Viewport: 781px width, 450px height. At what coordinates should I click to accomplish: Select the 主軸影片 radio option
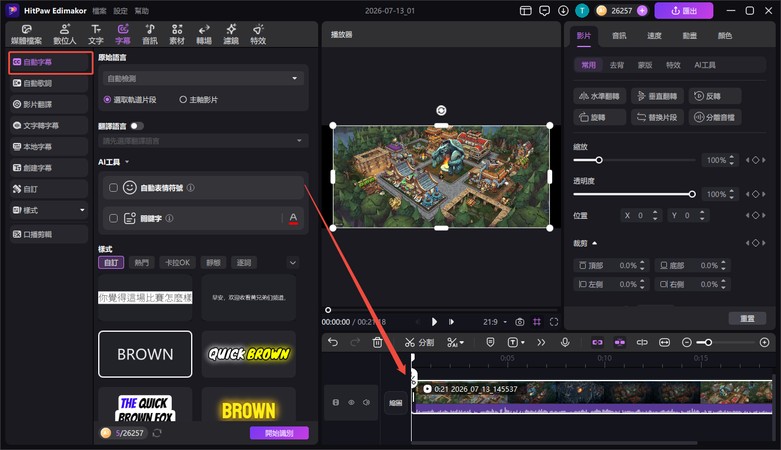click(x=198, y=100)
